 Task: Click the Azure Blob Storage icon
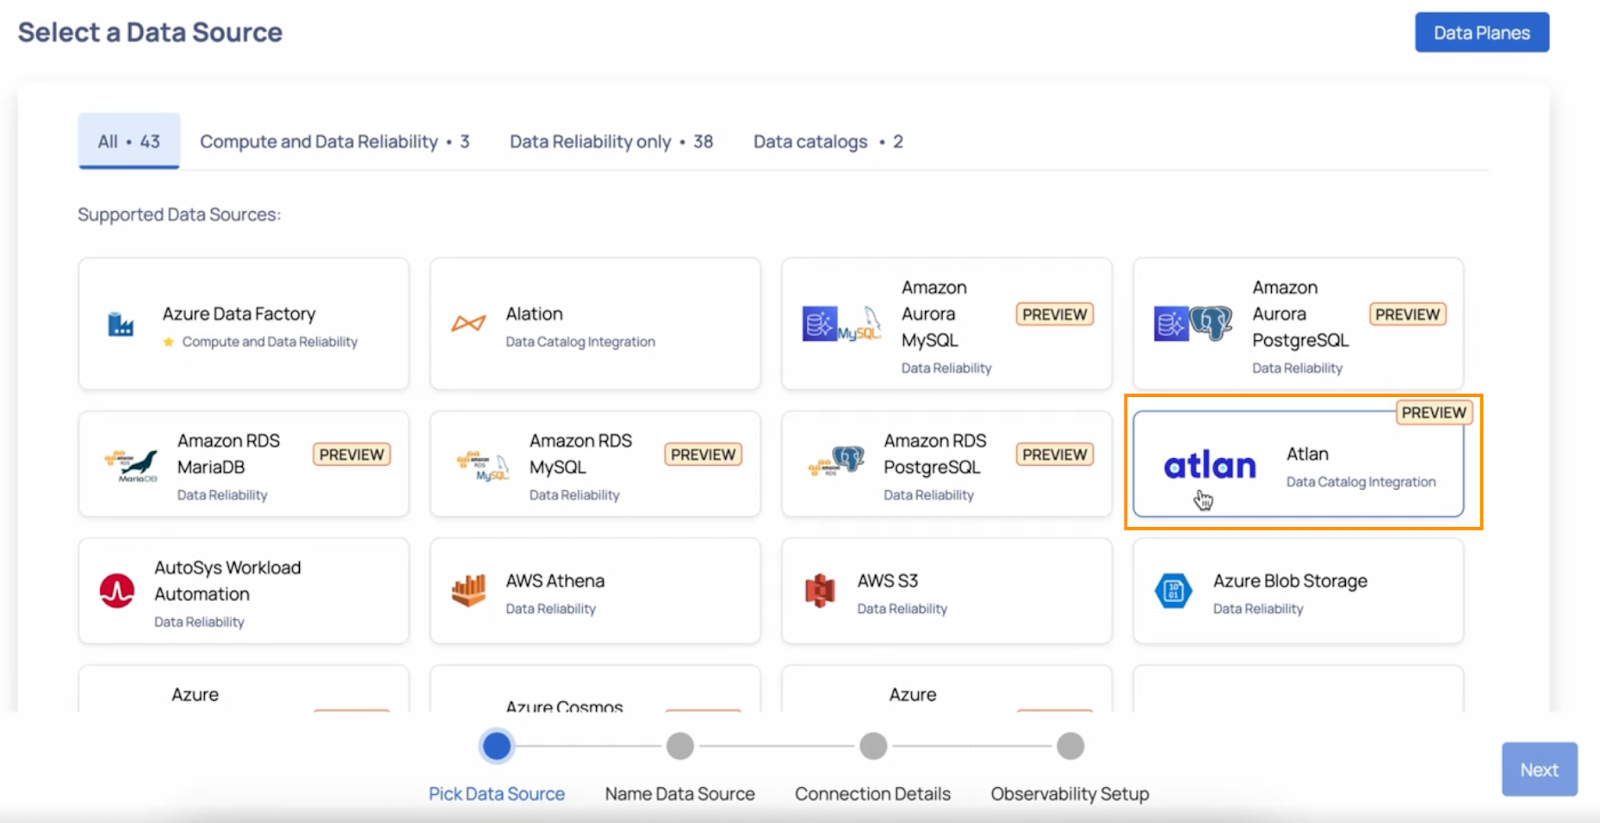[x=1173, y=591]
